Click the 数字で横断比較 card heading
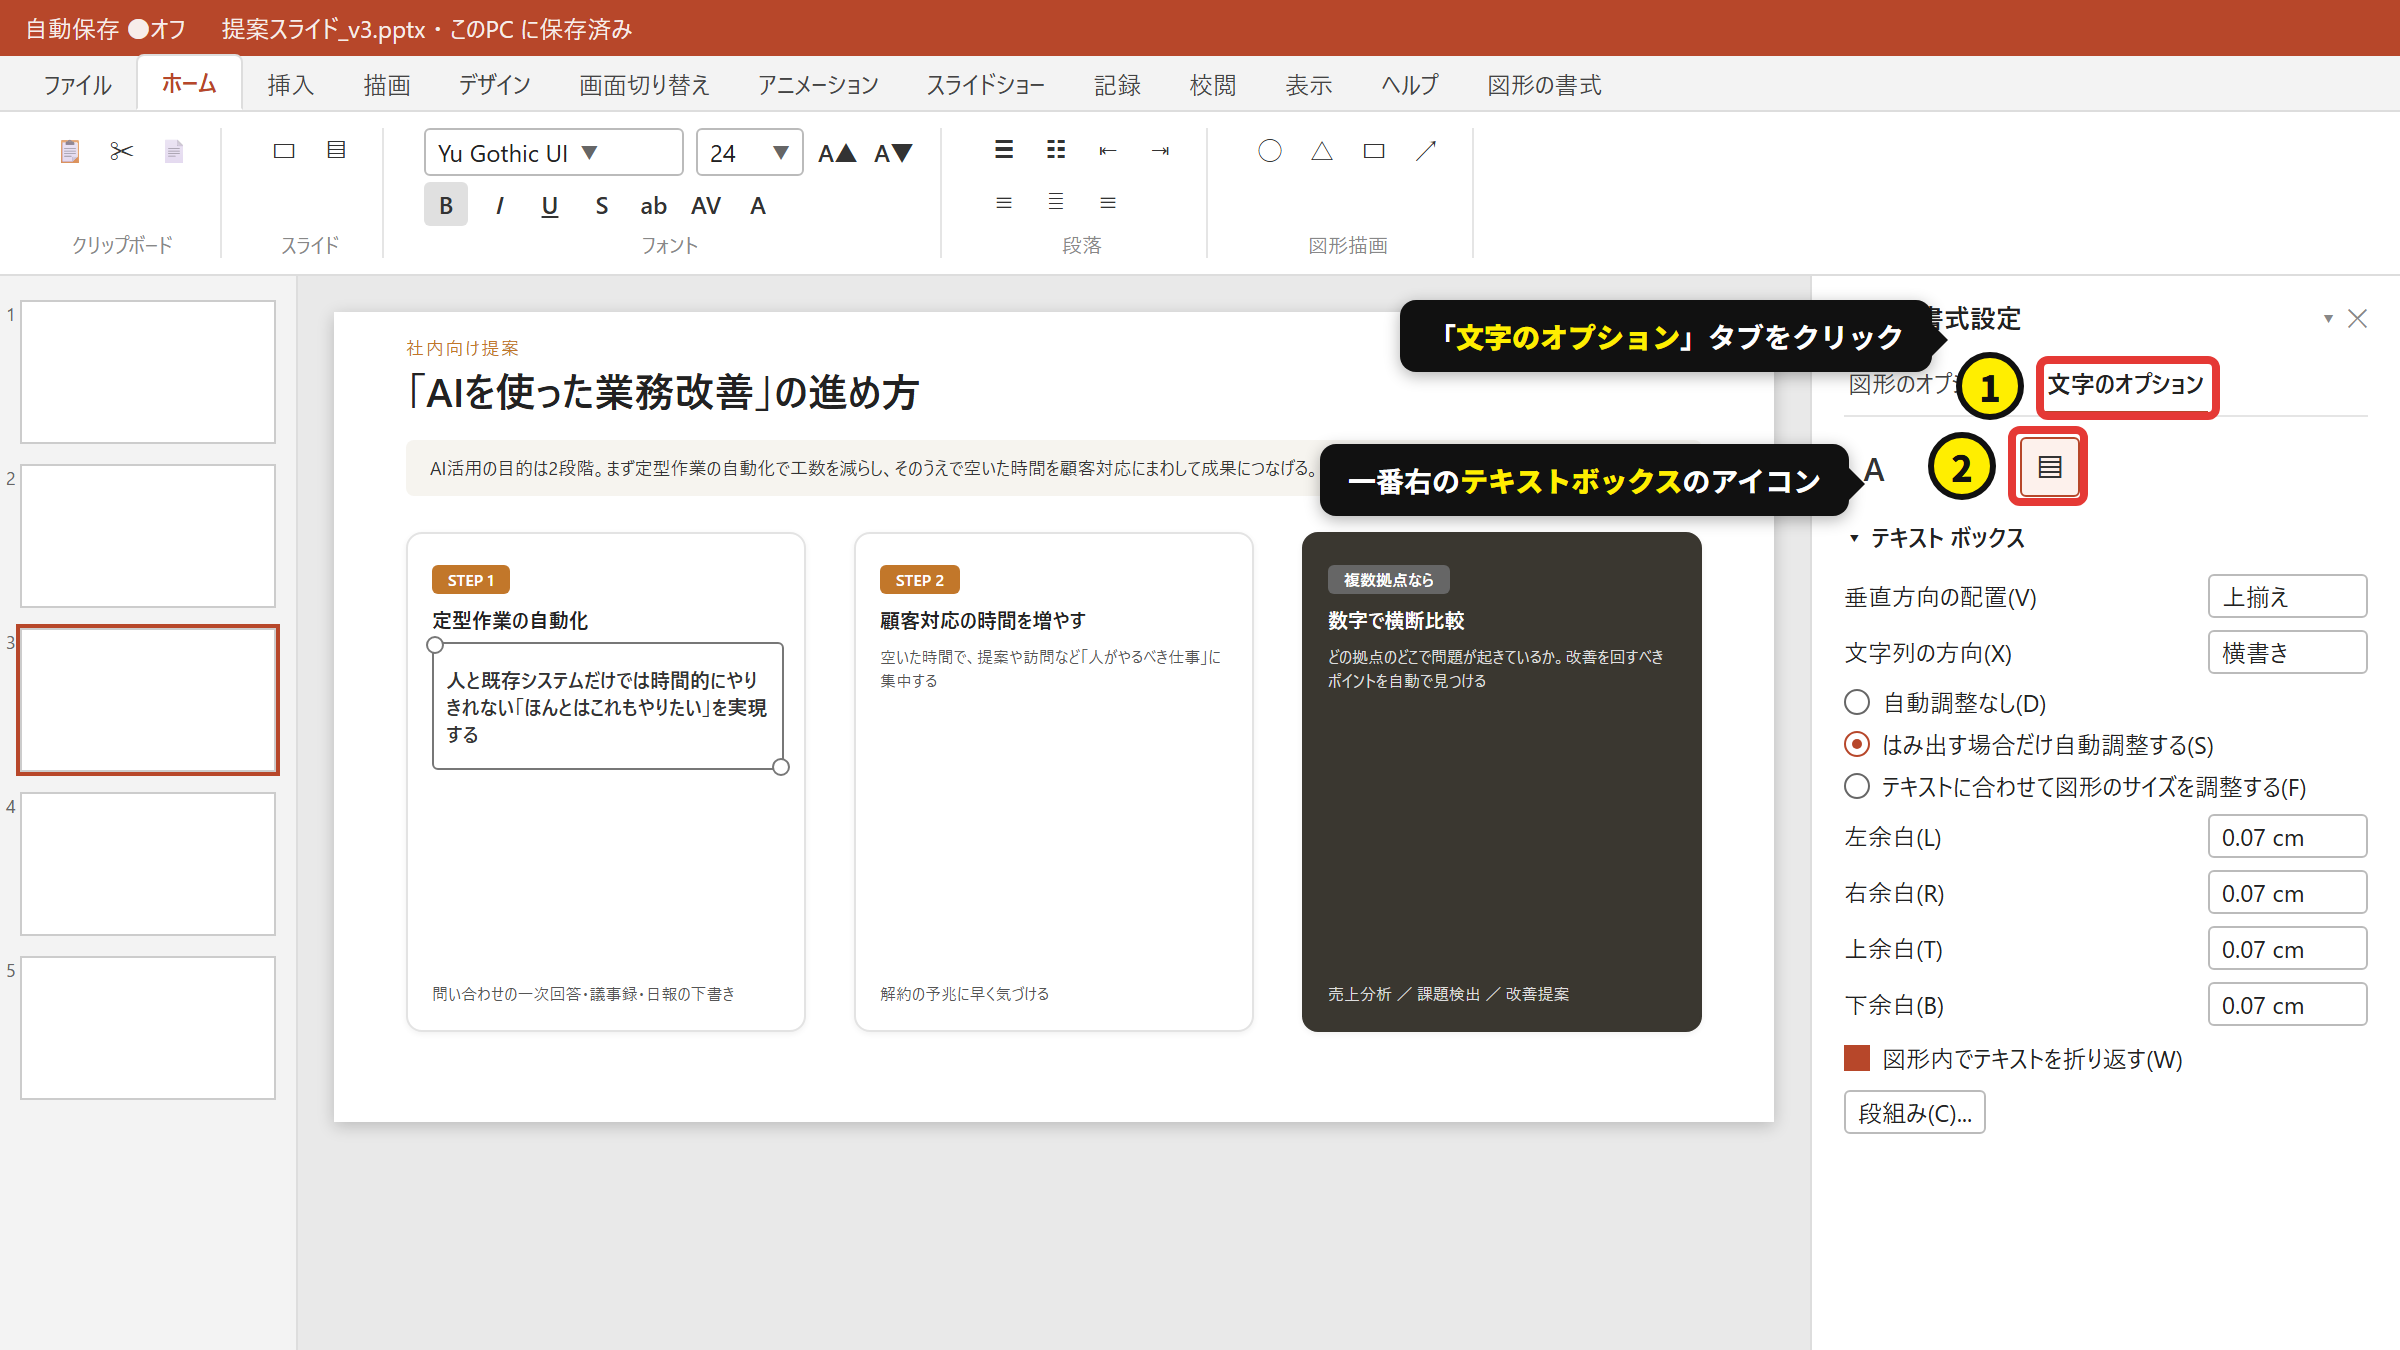Viewport: 2400px width, 1350px height. [x=1396, y=620]
